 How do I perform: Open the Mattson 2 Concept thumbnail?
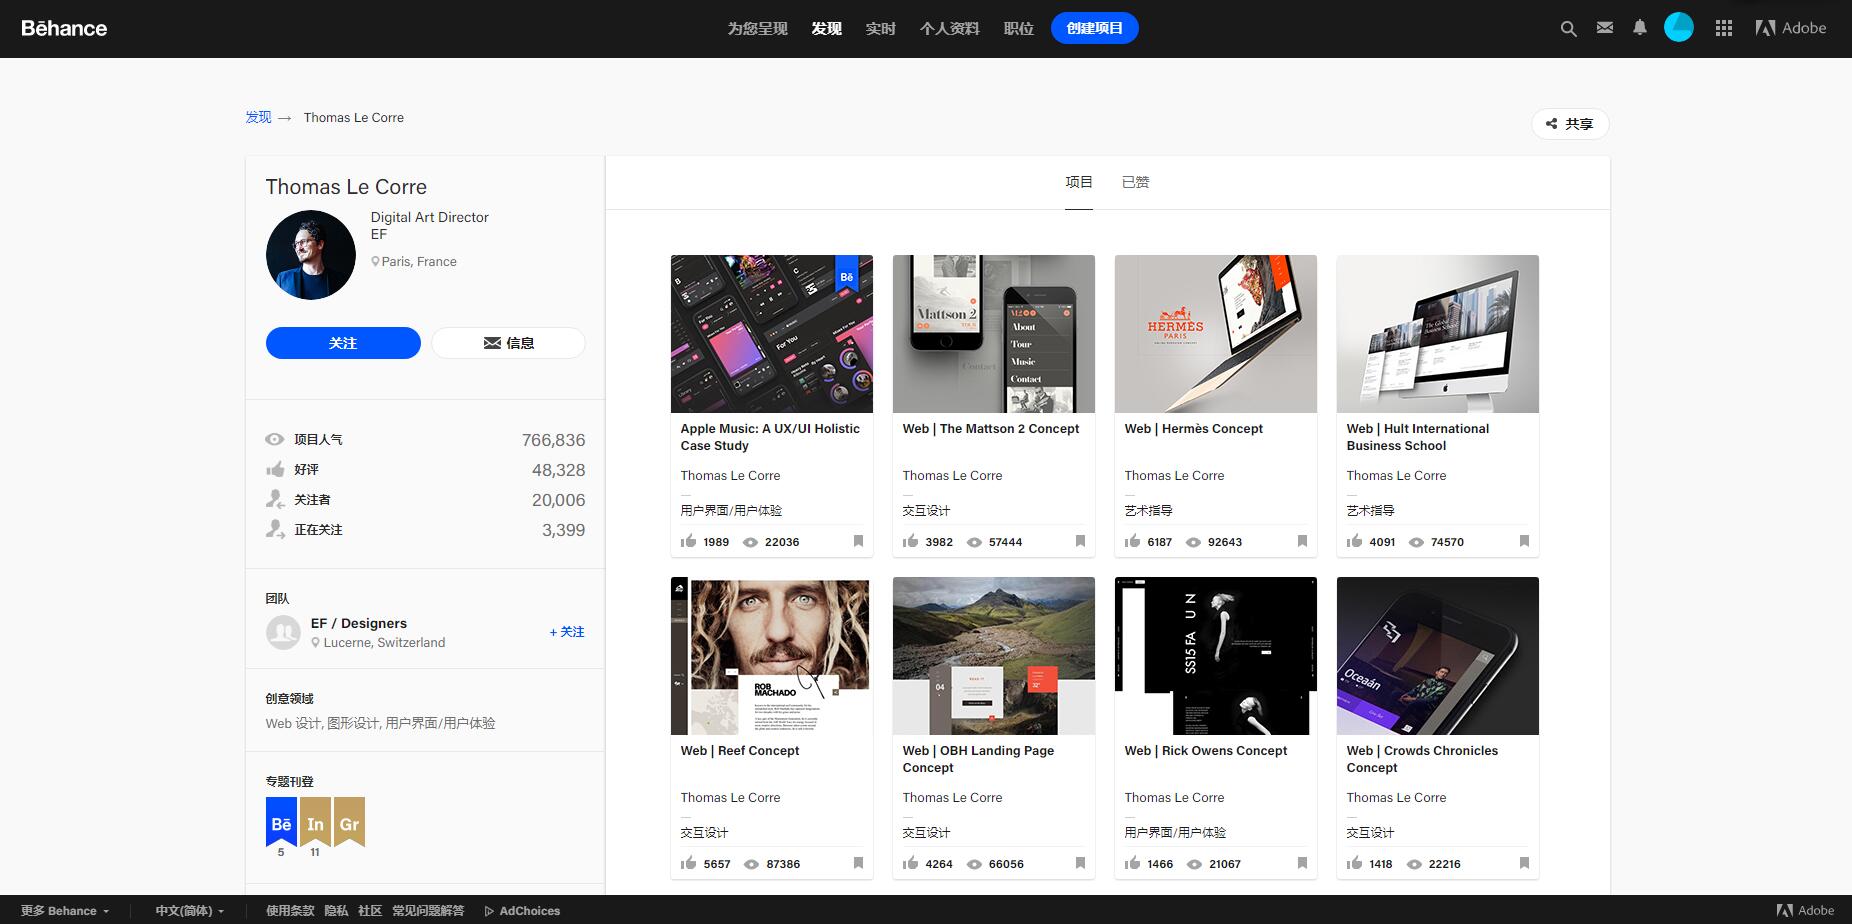coord(994,334)
